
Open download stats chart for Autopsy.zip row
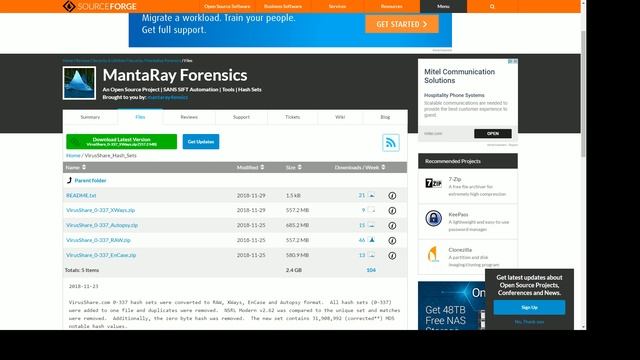coord(371,225)
